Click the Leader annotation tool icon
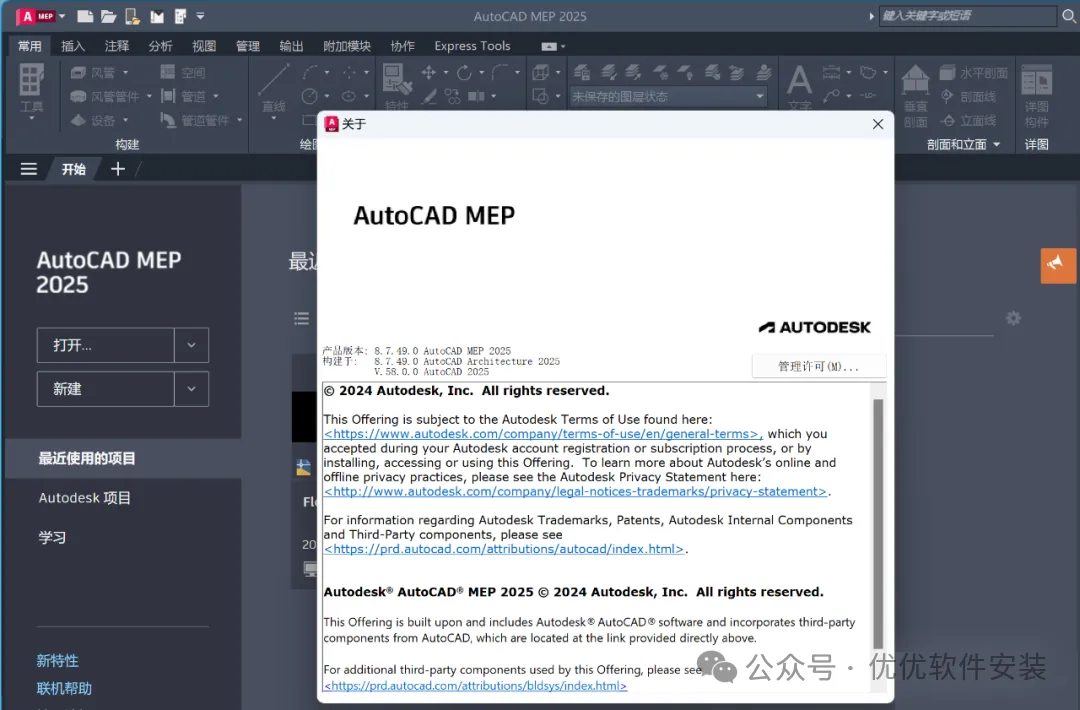This screenshot has height=710, width=1080. [x=831, y=96]
